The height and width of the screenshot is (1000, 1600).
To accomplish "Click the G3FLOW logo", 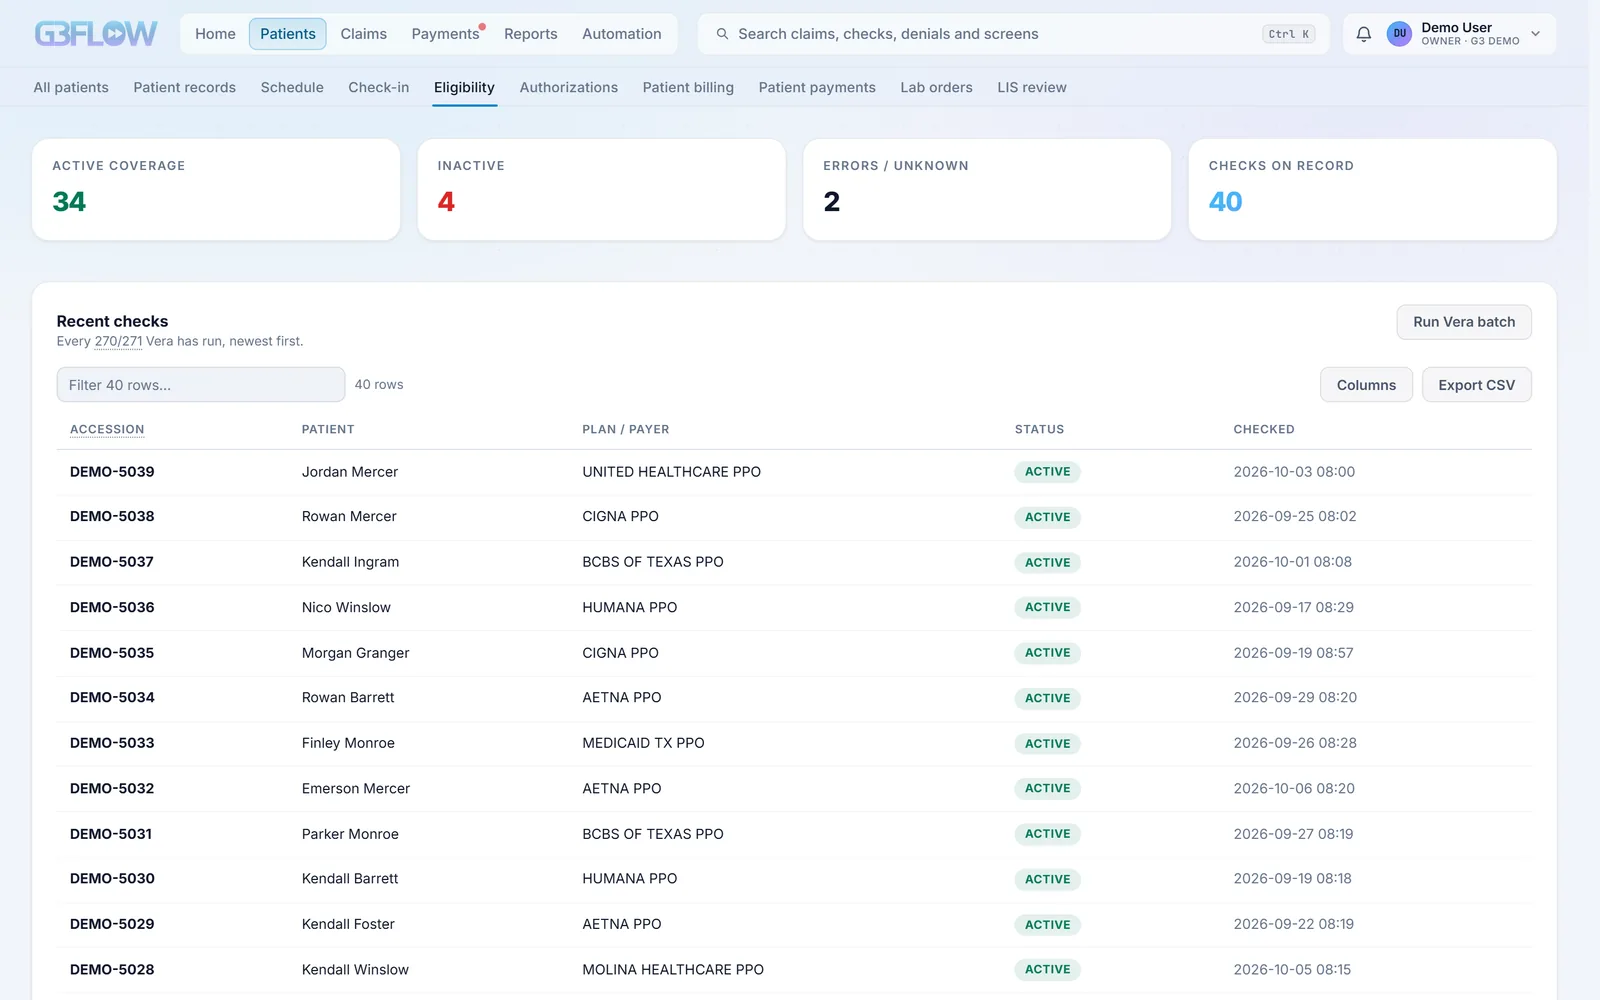I will [96, 34].
